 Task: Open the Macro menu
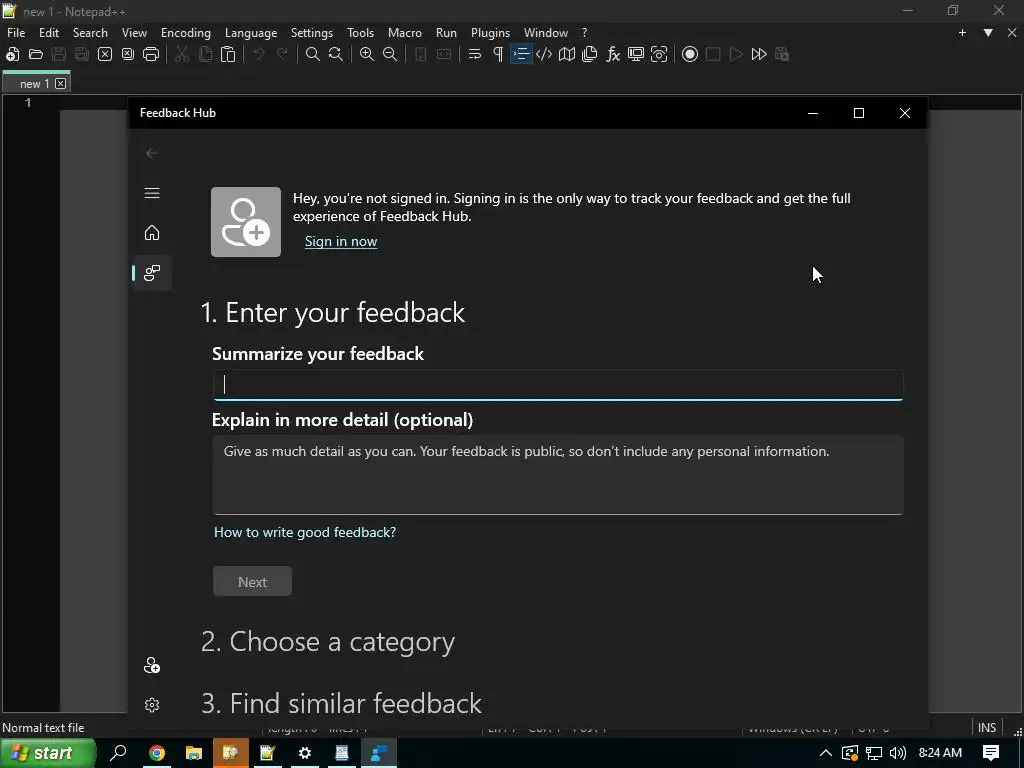pos(405,33)
